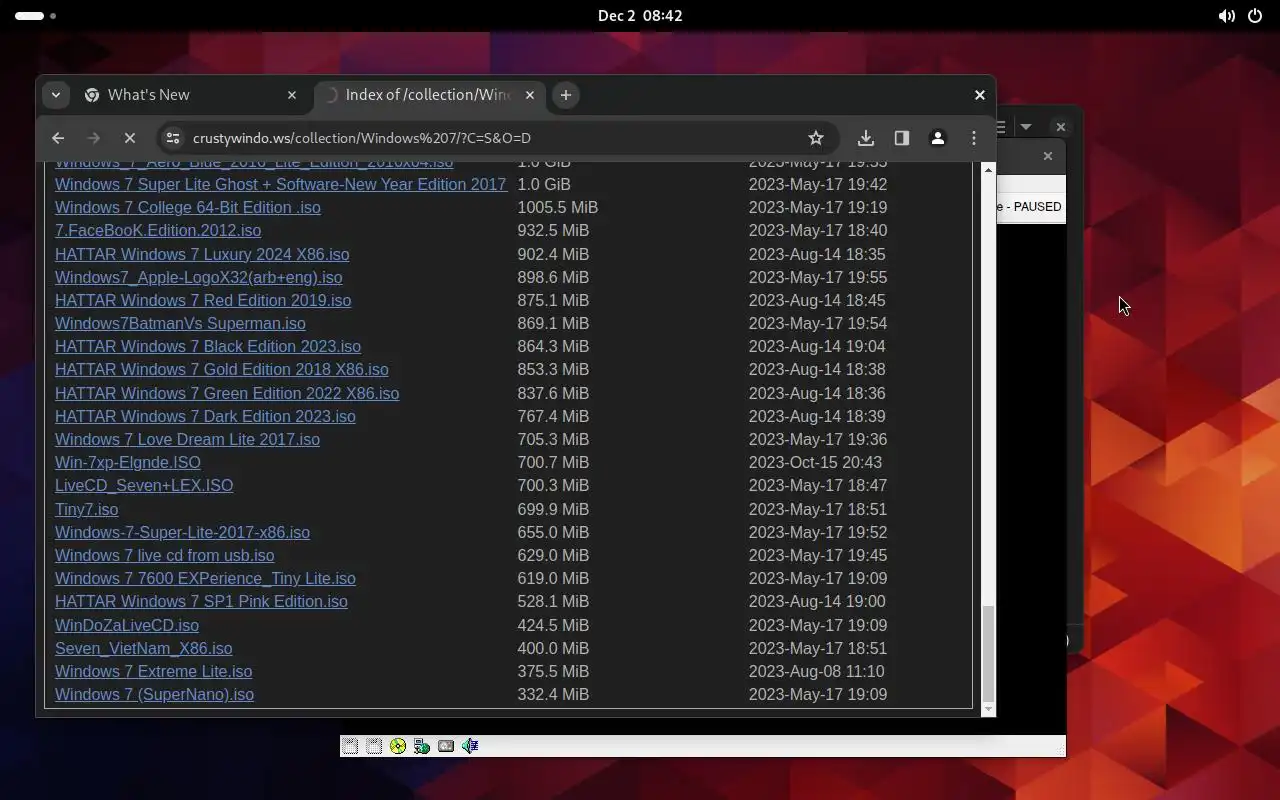Open the power menu in top bar
The height and width of the screenshot is (800, 1280).
[1255, 16]
